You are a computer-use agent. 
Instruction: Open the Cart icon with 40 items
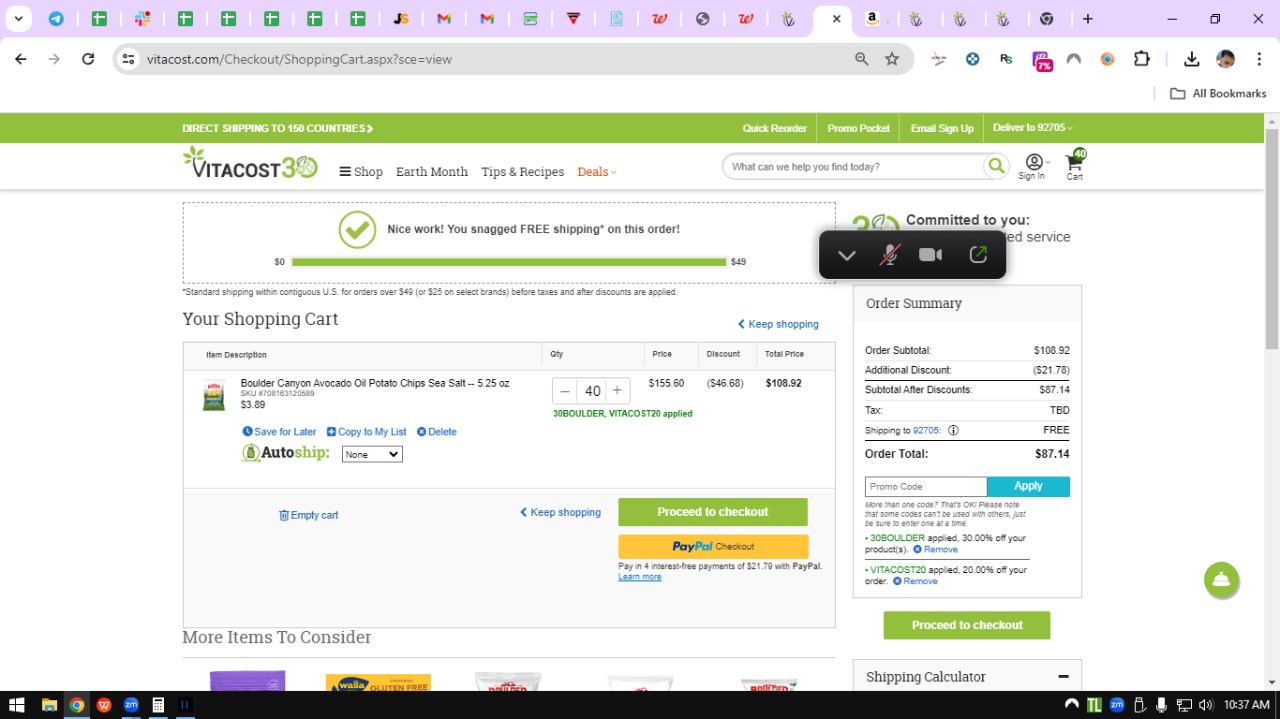(x=1075, y=166)
